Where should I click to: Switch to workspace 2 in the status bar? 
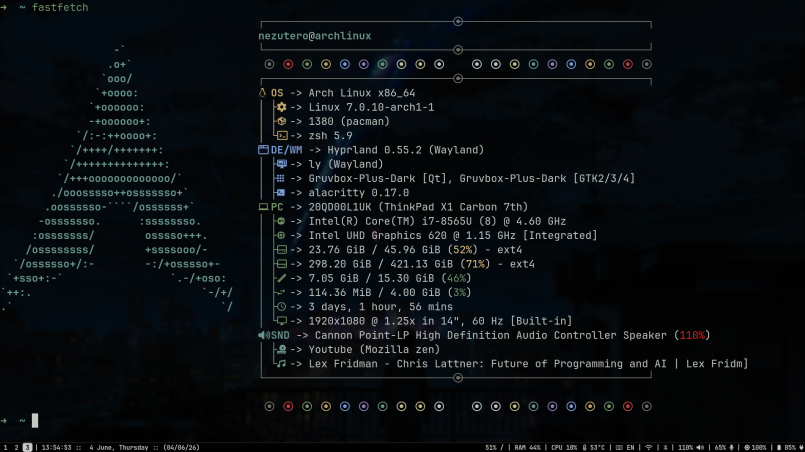pyautogui.click(x=16, y=447)
